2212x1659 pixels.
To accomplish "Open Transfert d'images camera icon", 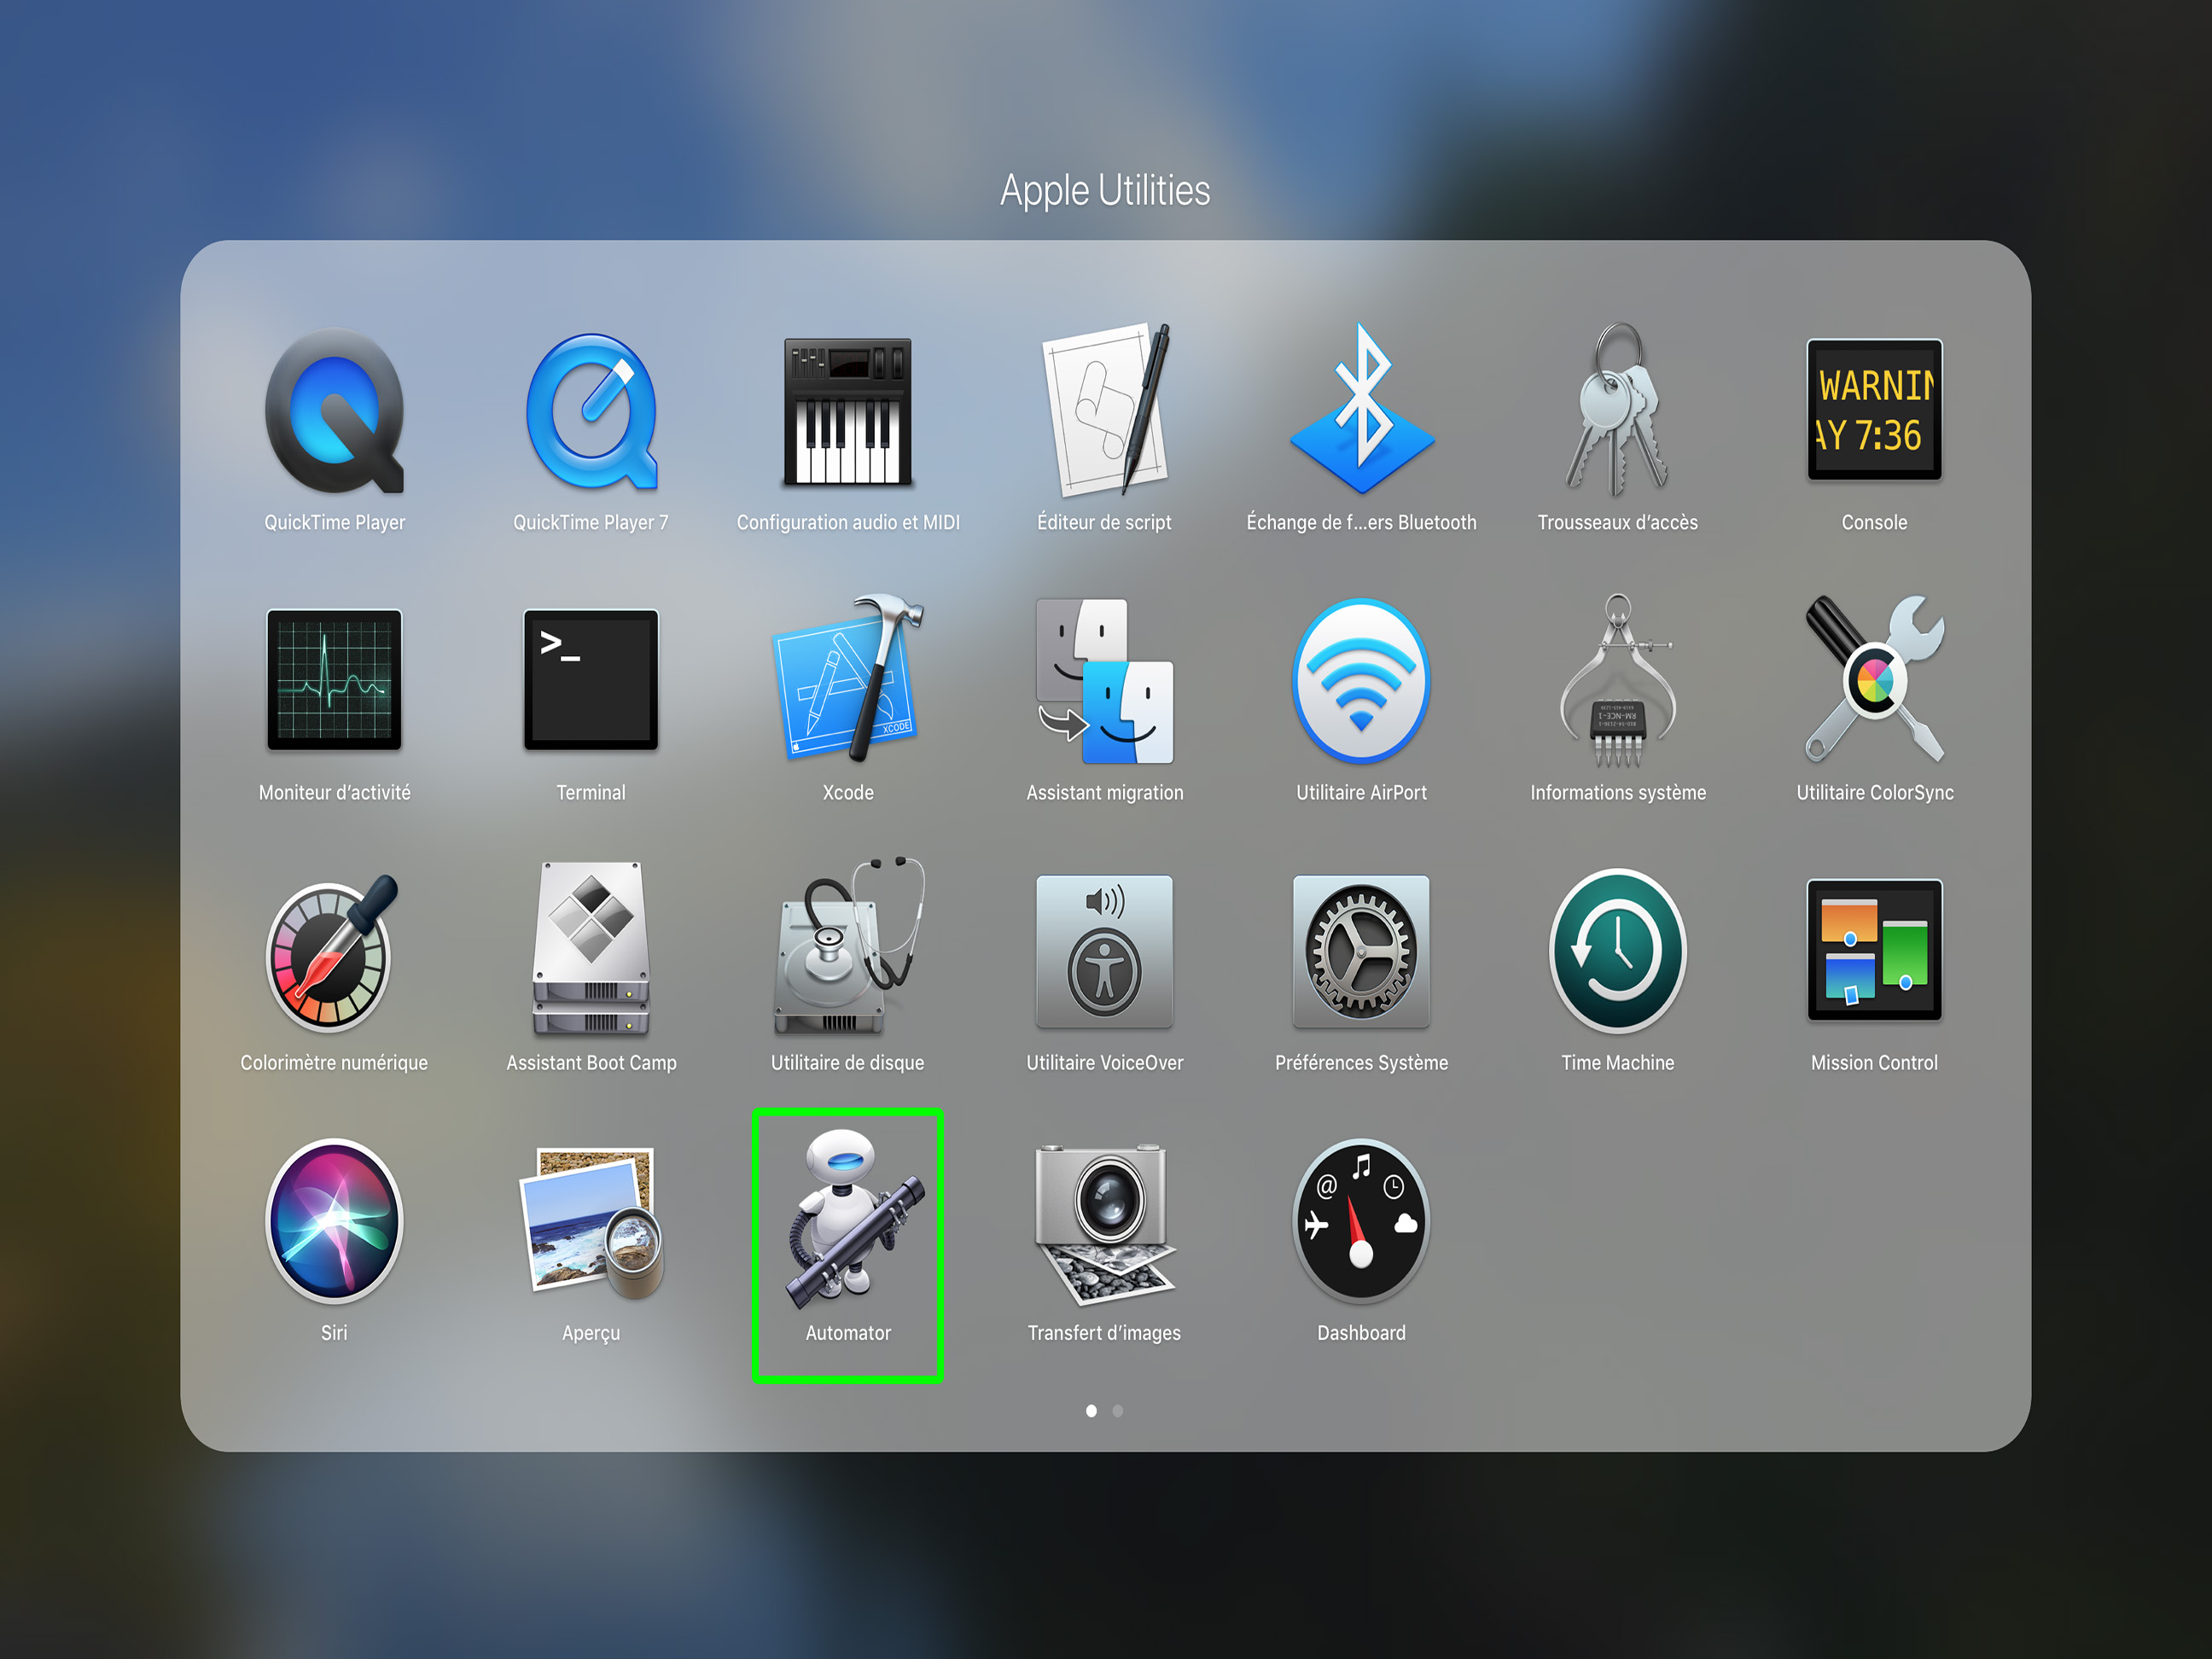I will click(x=1104, y=1224).
